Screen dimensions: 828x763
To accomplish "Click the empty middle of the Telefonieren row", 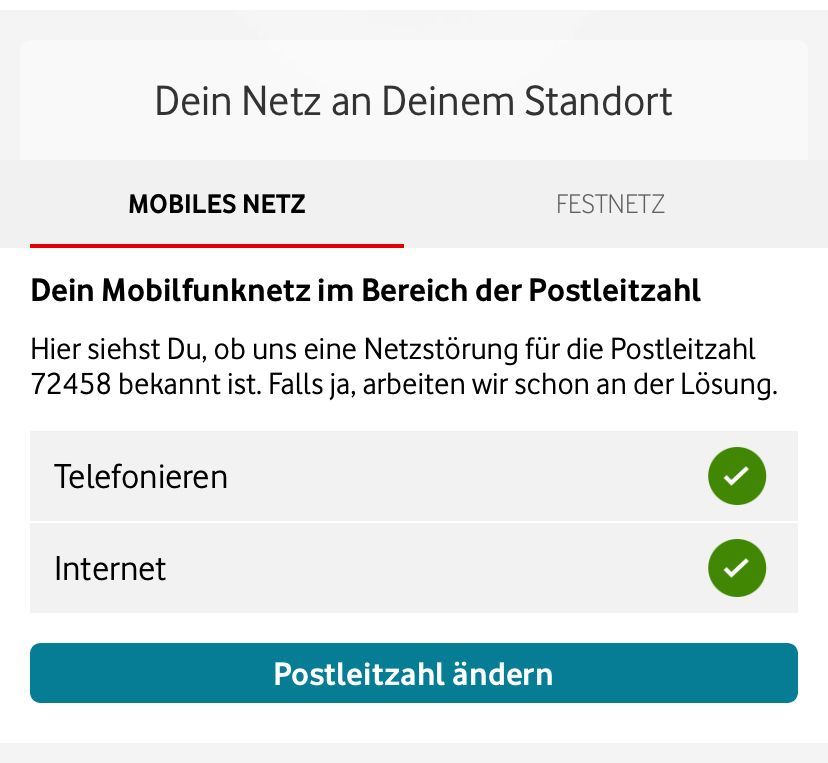I will tap(450, 476).
